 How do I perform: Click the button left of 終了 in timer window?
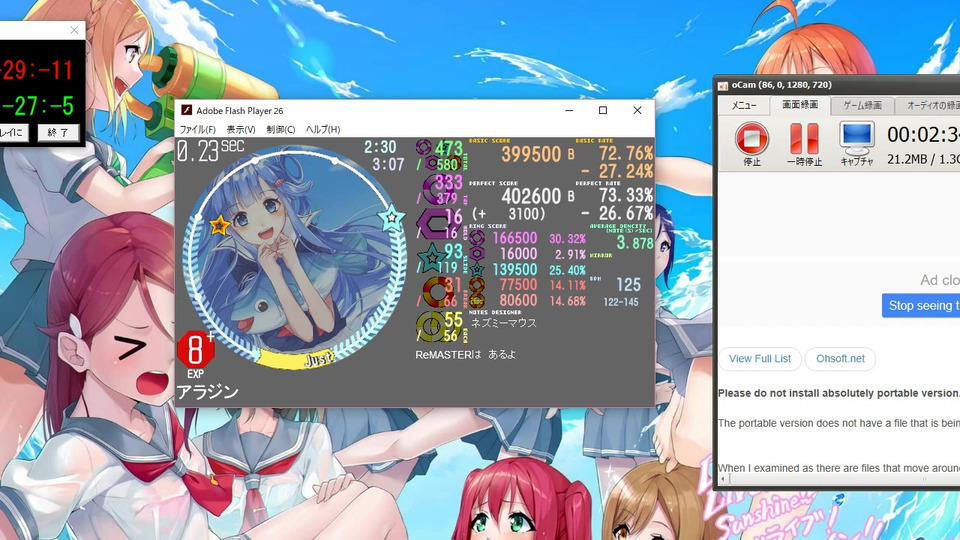point(12,132)
